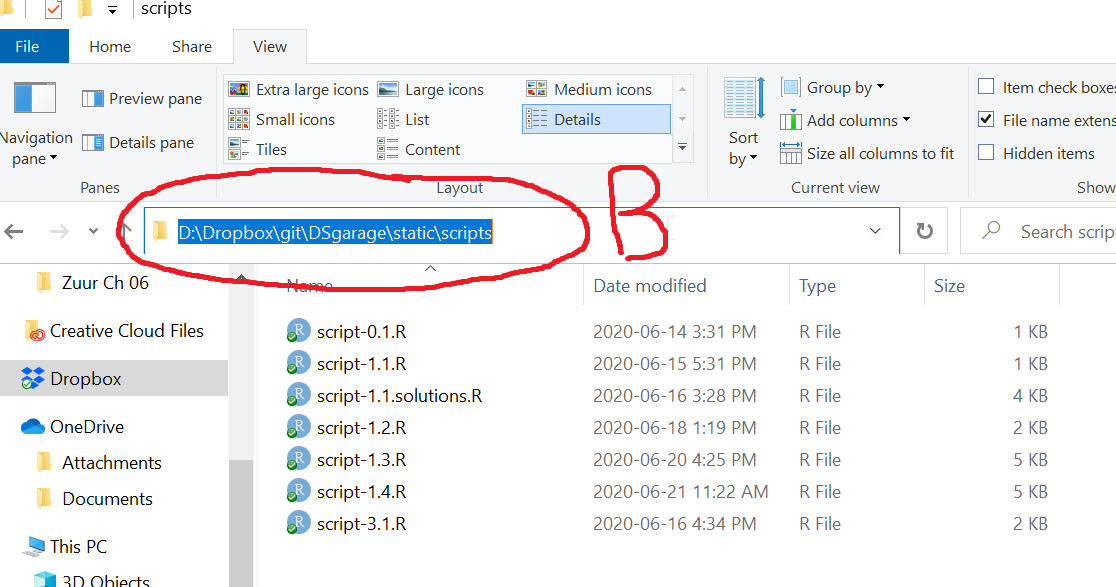Select the View ribbon tab
This screenshot has height=587, width=1116.
point(270,46)
